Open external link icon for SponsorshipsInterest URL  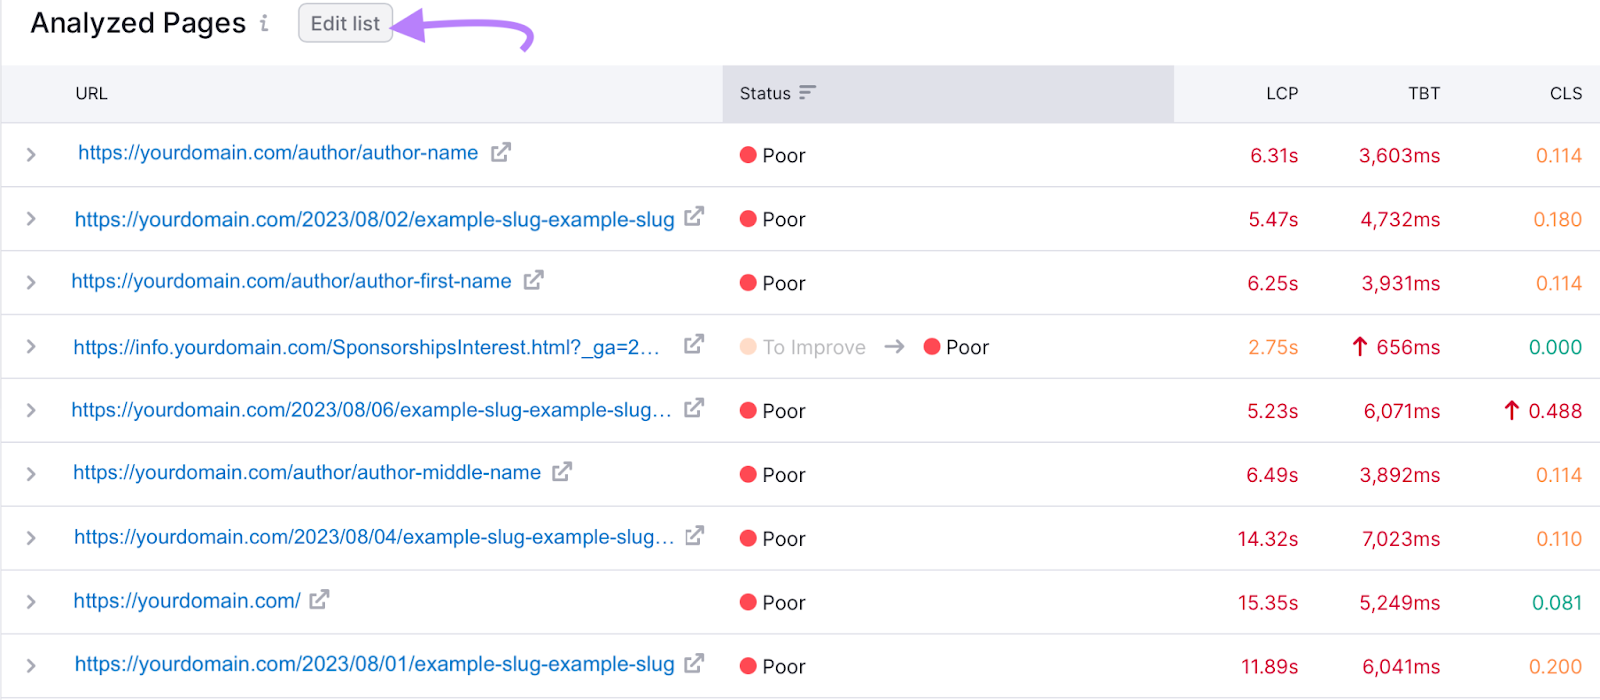click(x=694, y=345)
